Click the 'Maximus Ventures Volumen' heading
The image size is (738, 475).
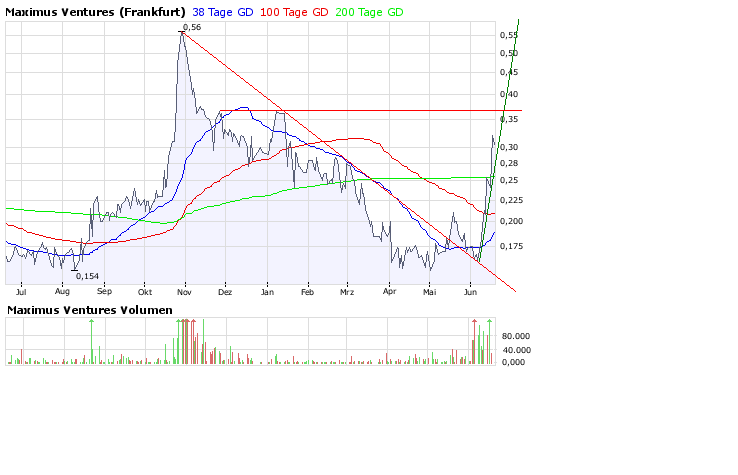[x=89, y=310]
